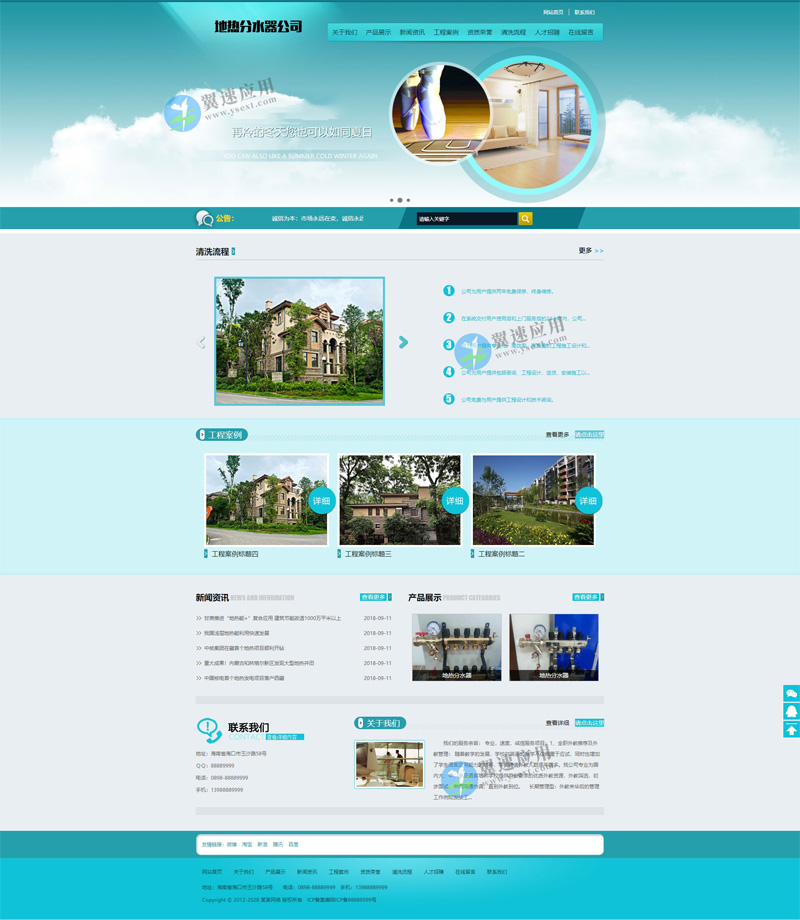This screenshot has height=920, width=800.
Task: Click the numbered step 1 circle icon
Action: (449, 291)
